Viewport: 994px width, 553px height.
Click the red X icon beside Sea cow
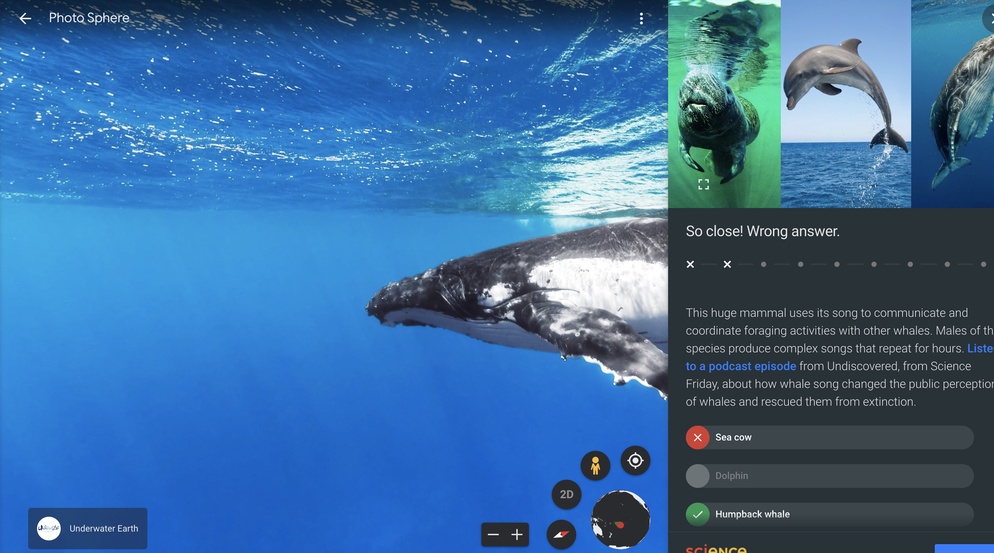697,438
